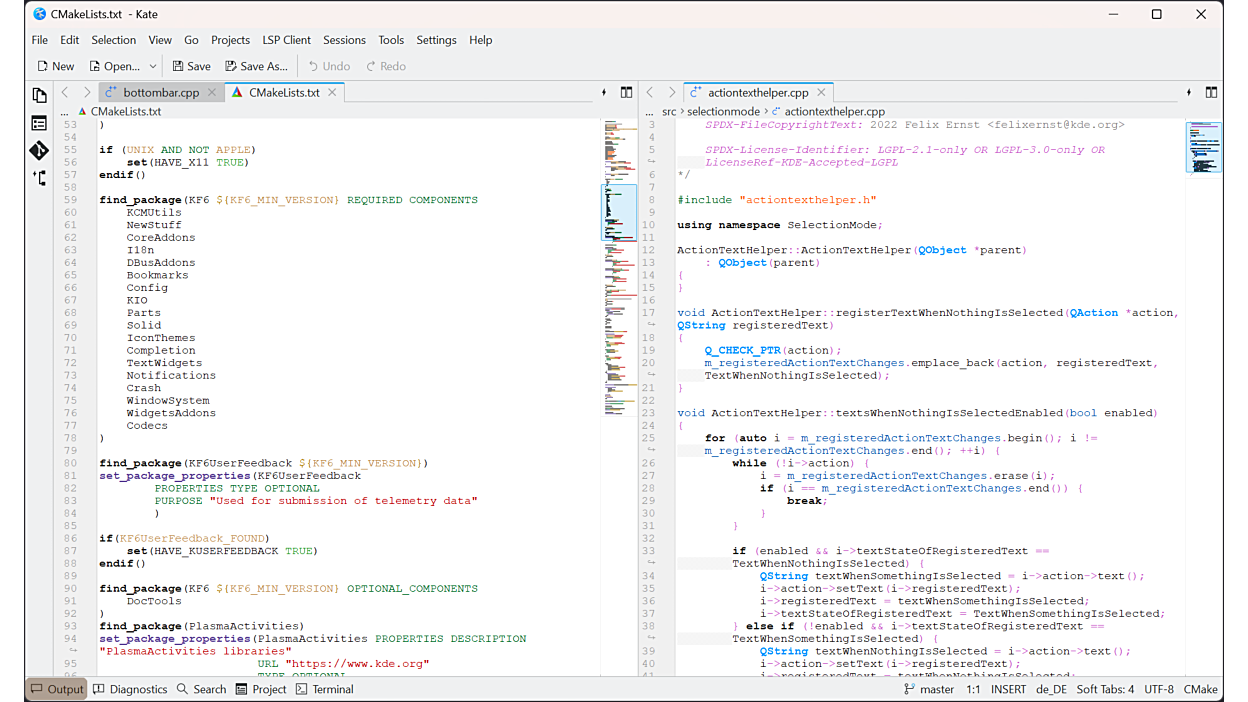
Task: Click quick open icon in left tab bar
Action: pyautogui.click(x=604, y=92)
